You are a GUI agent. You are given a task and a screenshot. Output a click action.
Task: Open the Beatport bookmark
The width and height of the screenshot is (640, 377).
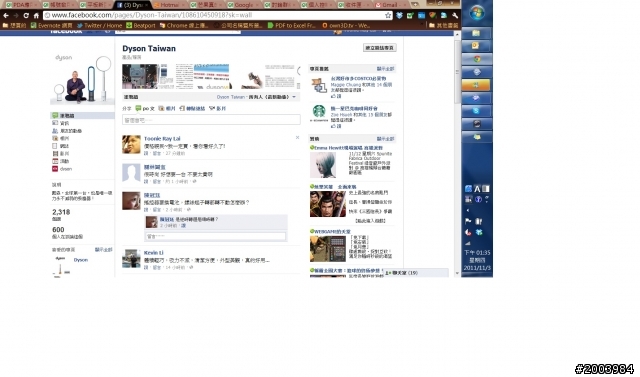[141, 25]
